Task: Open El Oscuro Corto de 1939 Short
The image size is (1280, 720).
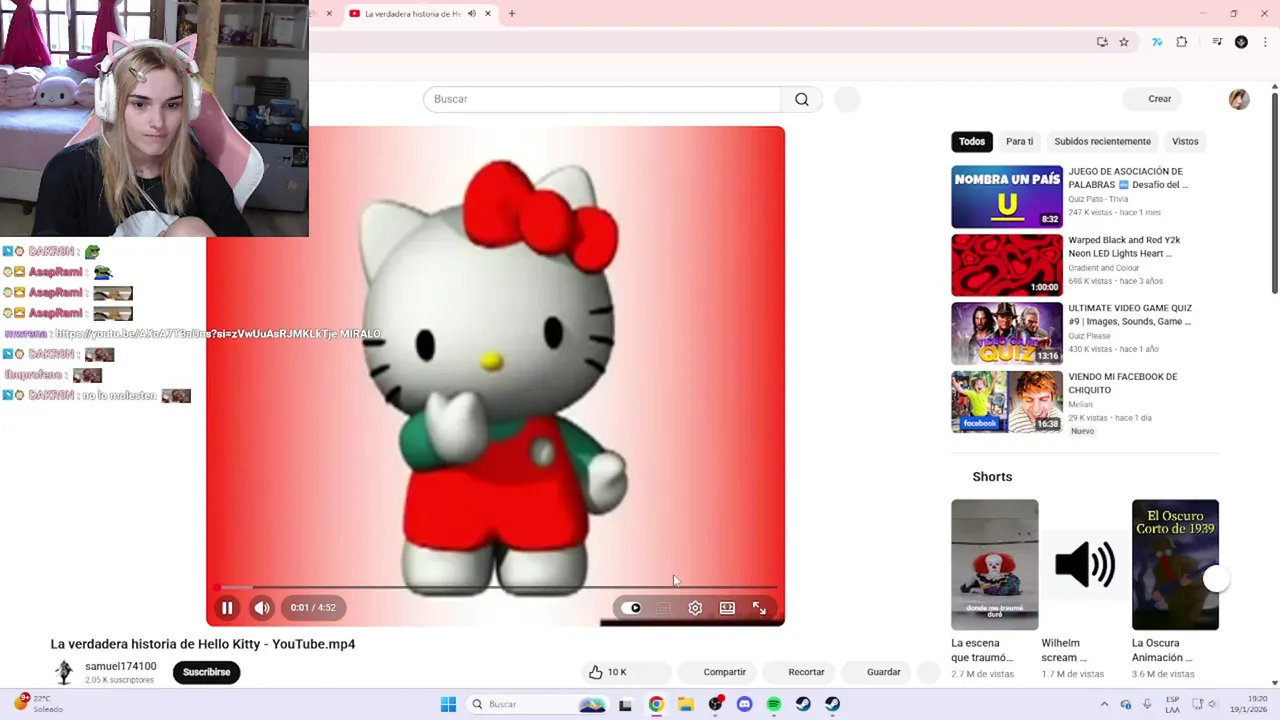Action: pyautogui.click(x=1175, y=565)
